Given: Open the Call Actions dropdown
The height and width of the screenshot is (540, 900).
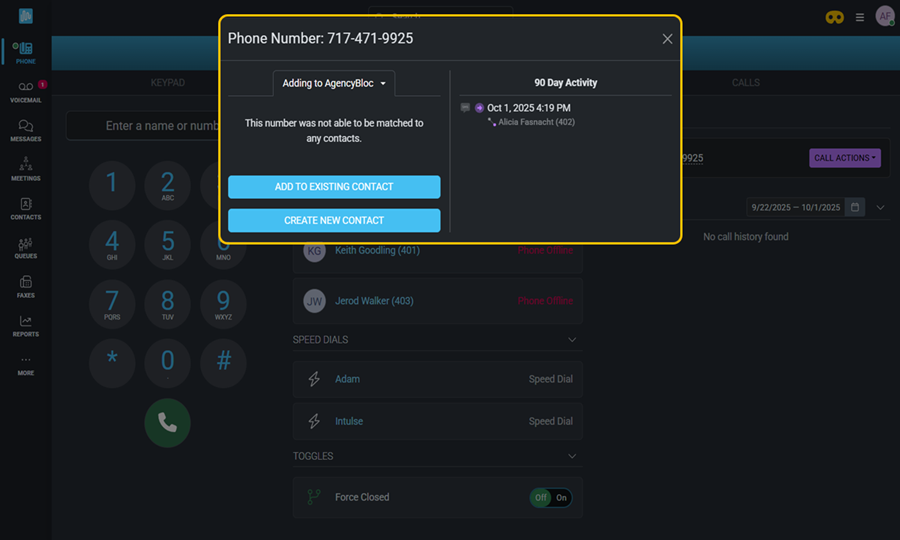Looking at the screenshot, I should [x=845, y=158].
